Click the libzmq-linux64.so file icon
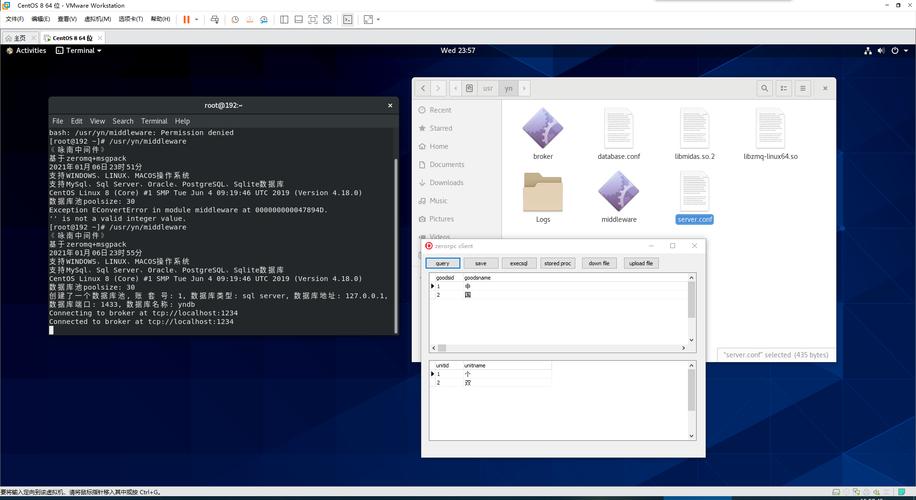916x500 pixels. click(x=770, y=129)
